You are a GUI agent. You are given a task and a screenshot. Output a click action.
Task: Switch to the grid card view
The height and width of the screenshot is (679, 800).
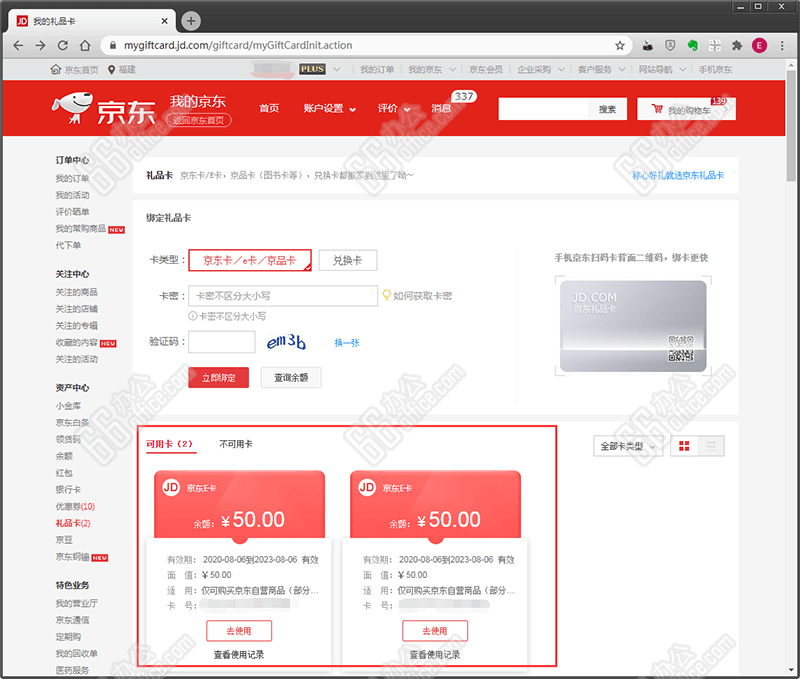point(684,446)
